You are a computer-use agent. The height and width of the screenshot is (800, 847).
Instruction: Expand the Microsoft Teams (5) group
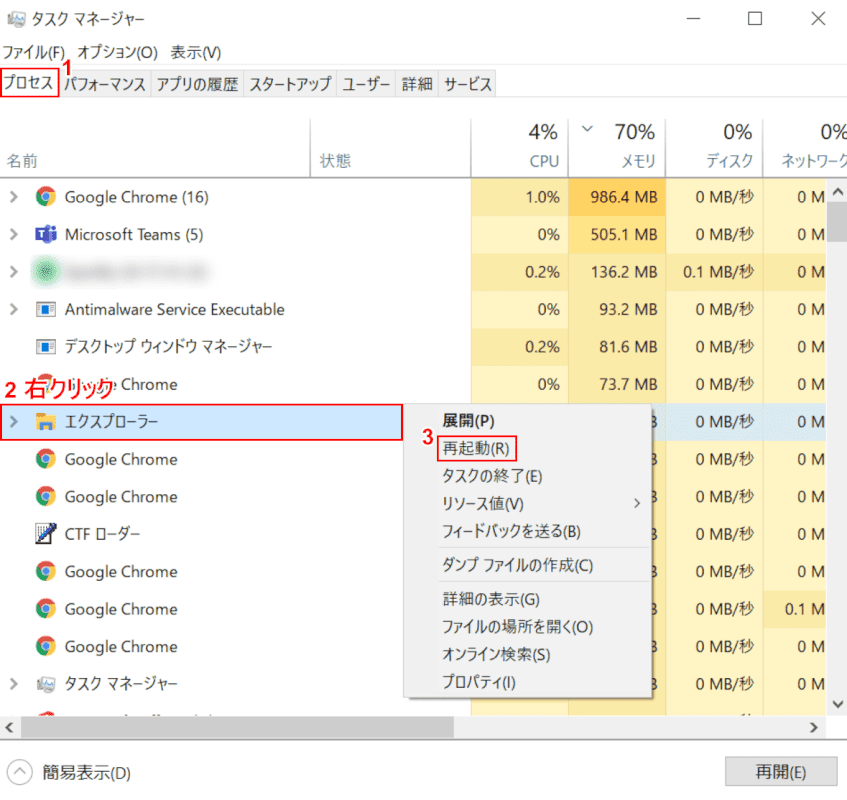pos(14,234)
